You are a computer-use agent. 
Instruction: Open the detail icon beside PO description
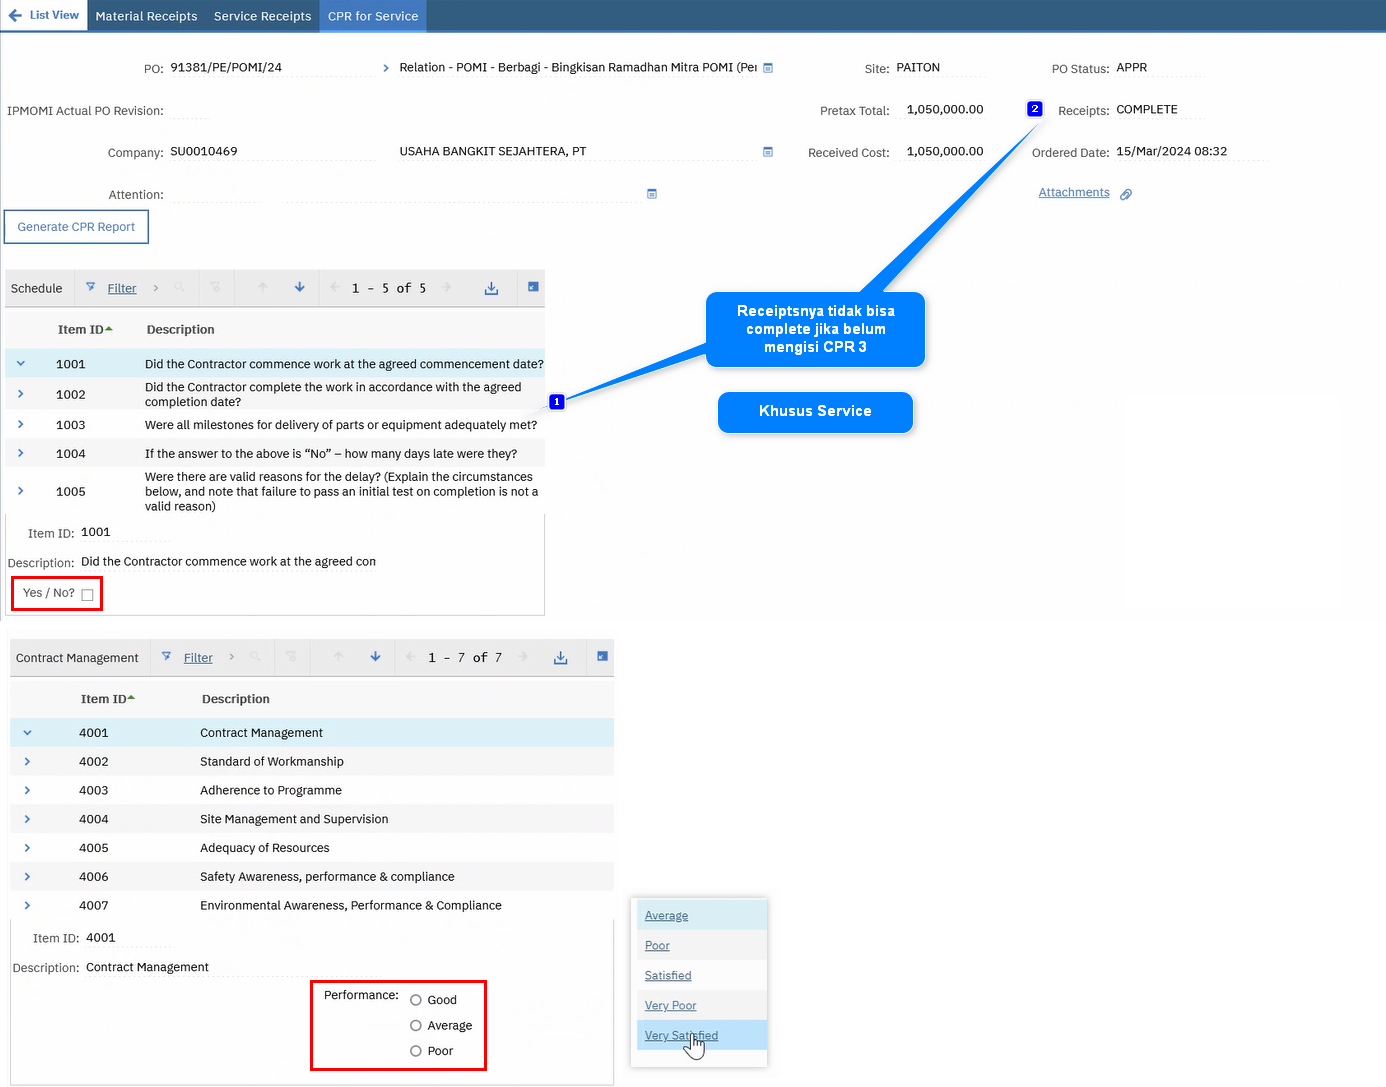(768, 68)
